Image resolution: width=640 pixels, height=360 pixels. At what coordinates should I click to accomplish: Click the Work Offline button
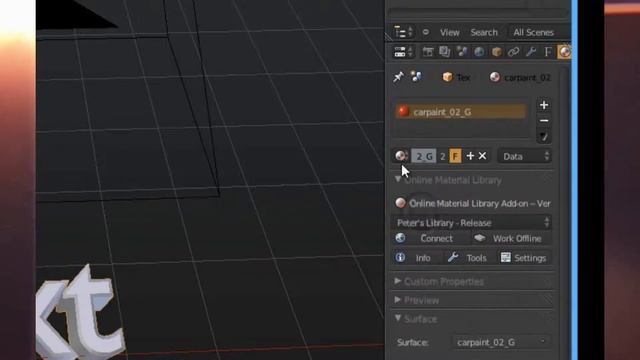click(x=511, y=238)
